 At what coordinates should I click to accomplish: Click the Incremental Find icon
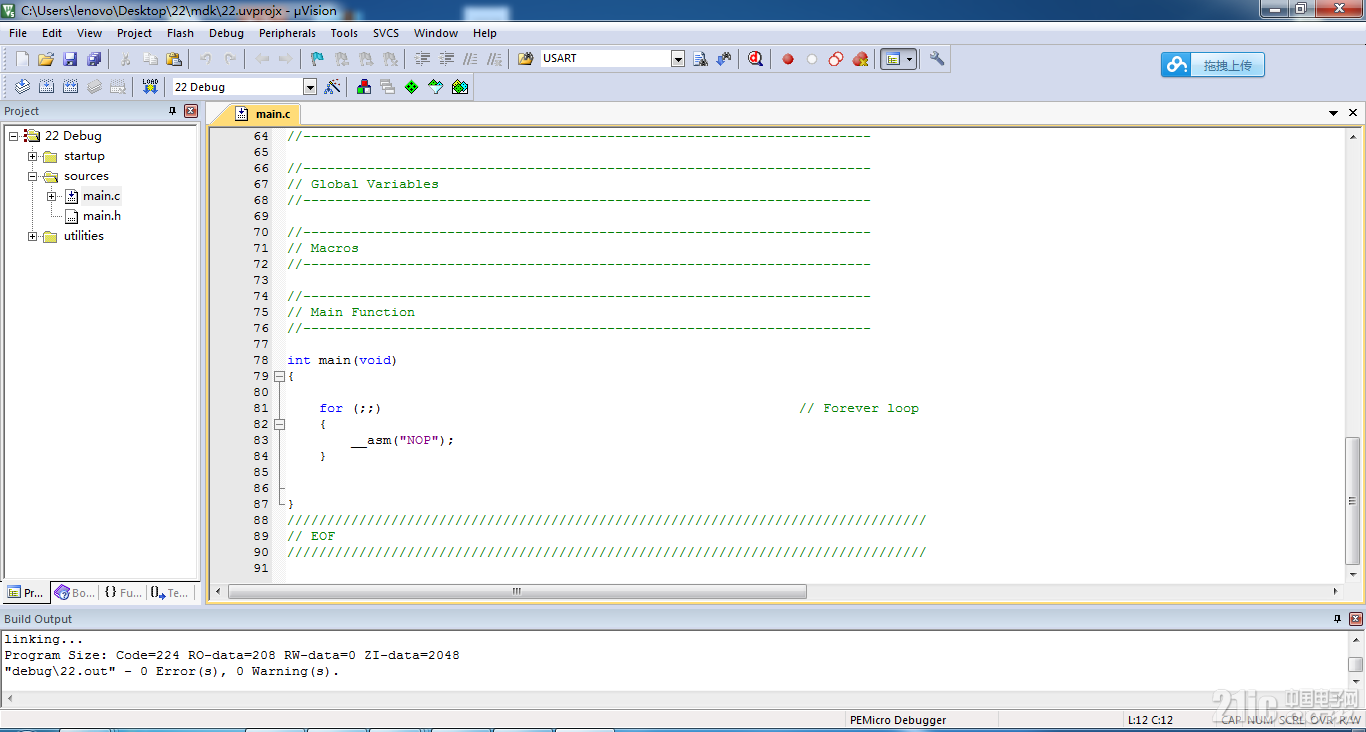click(x=724, y=59)
